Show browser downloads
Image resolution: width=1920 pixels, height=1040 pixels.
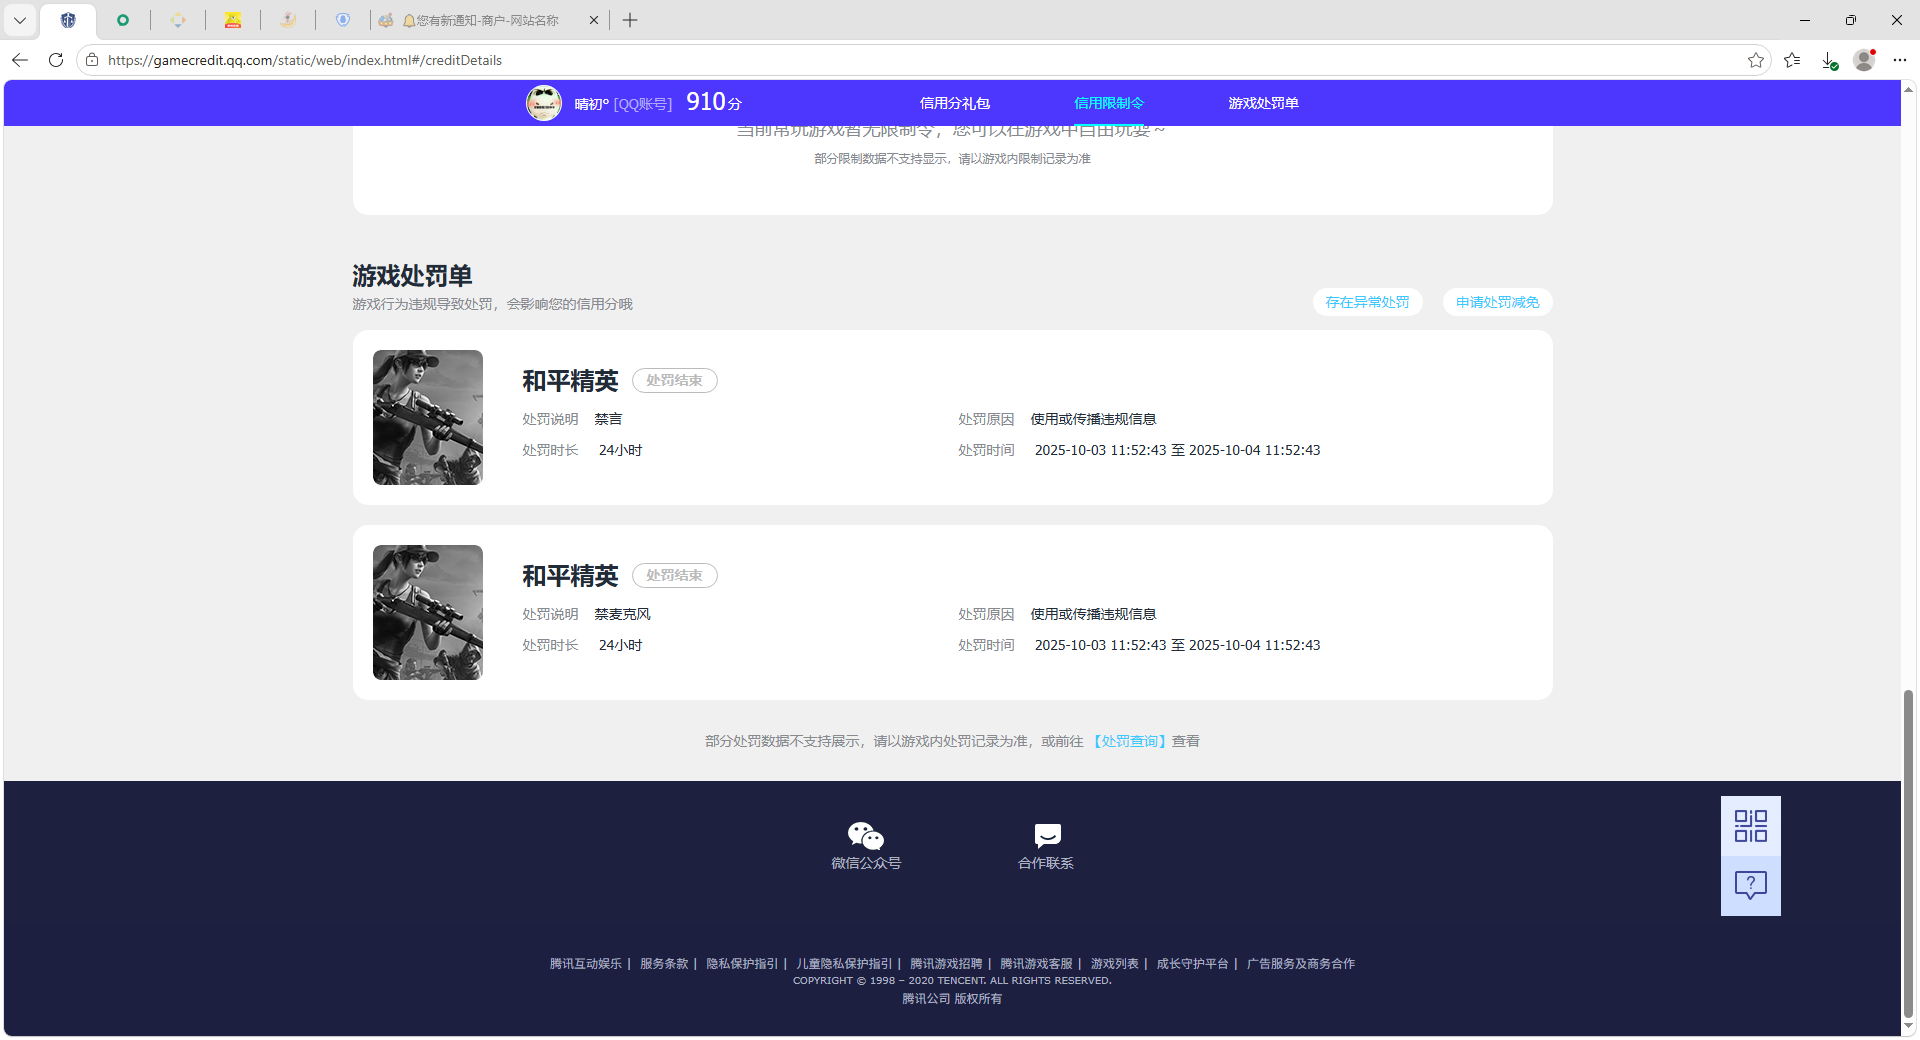(x=1829, y=60)
